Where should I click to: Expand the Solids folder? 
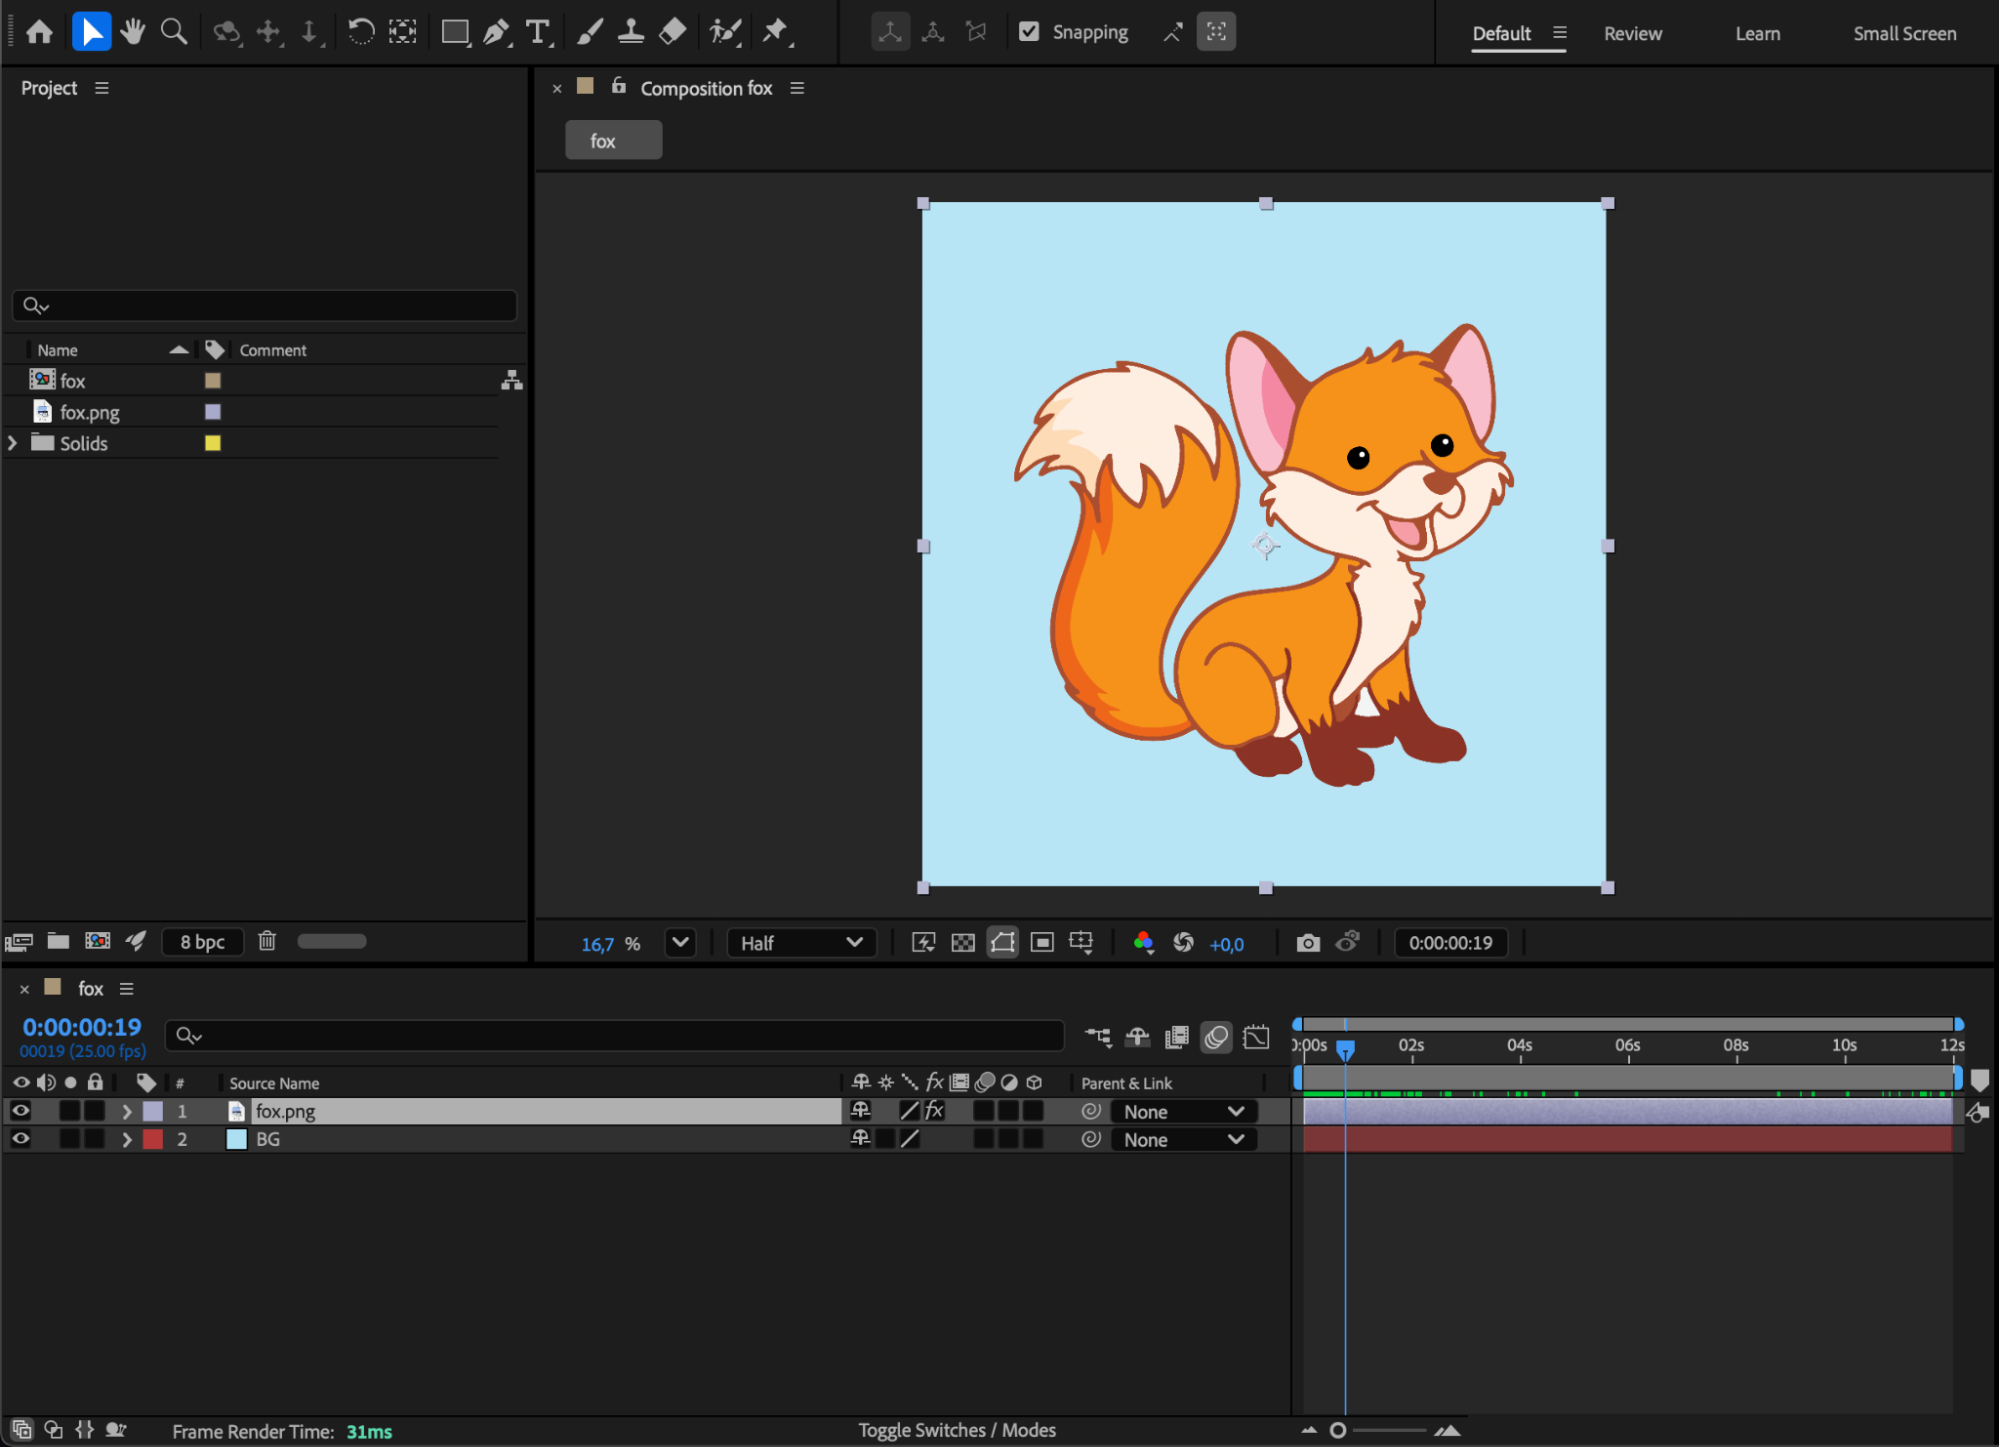tap(13, 443)
